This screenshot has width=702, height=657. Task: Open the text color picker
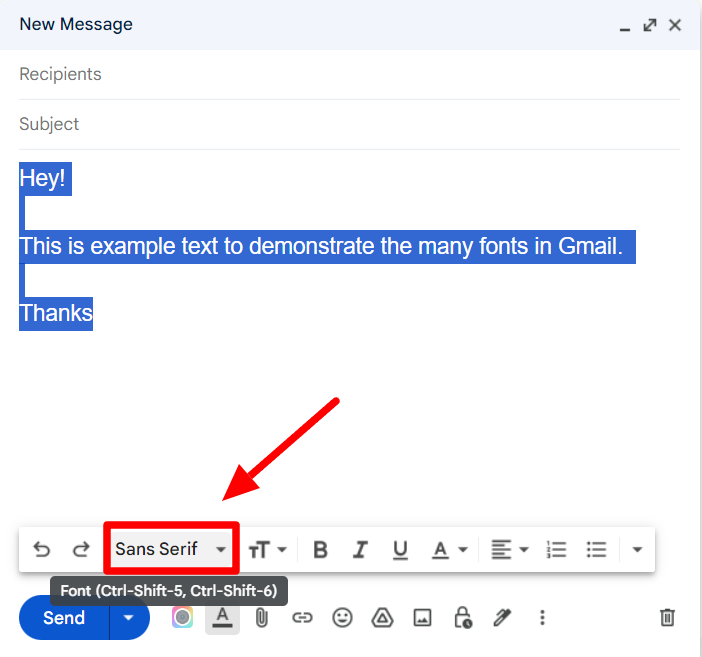(449, 550)
